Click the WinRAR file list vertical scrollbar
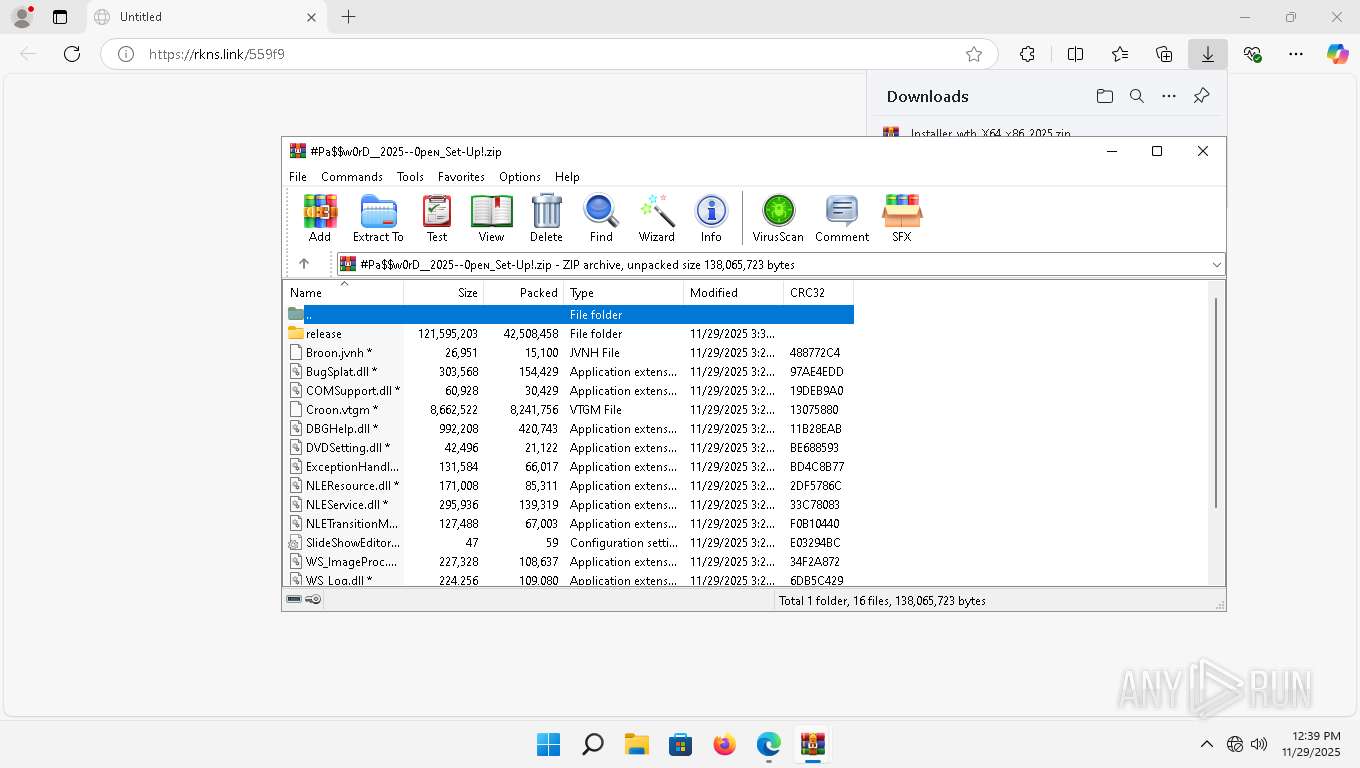The image size is (1360, 768). click(1216, 402)
